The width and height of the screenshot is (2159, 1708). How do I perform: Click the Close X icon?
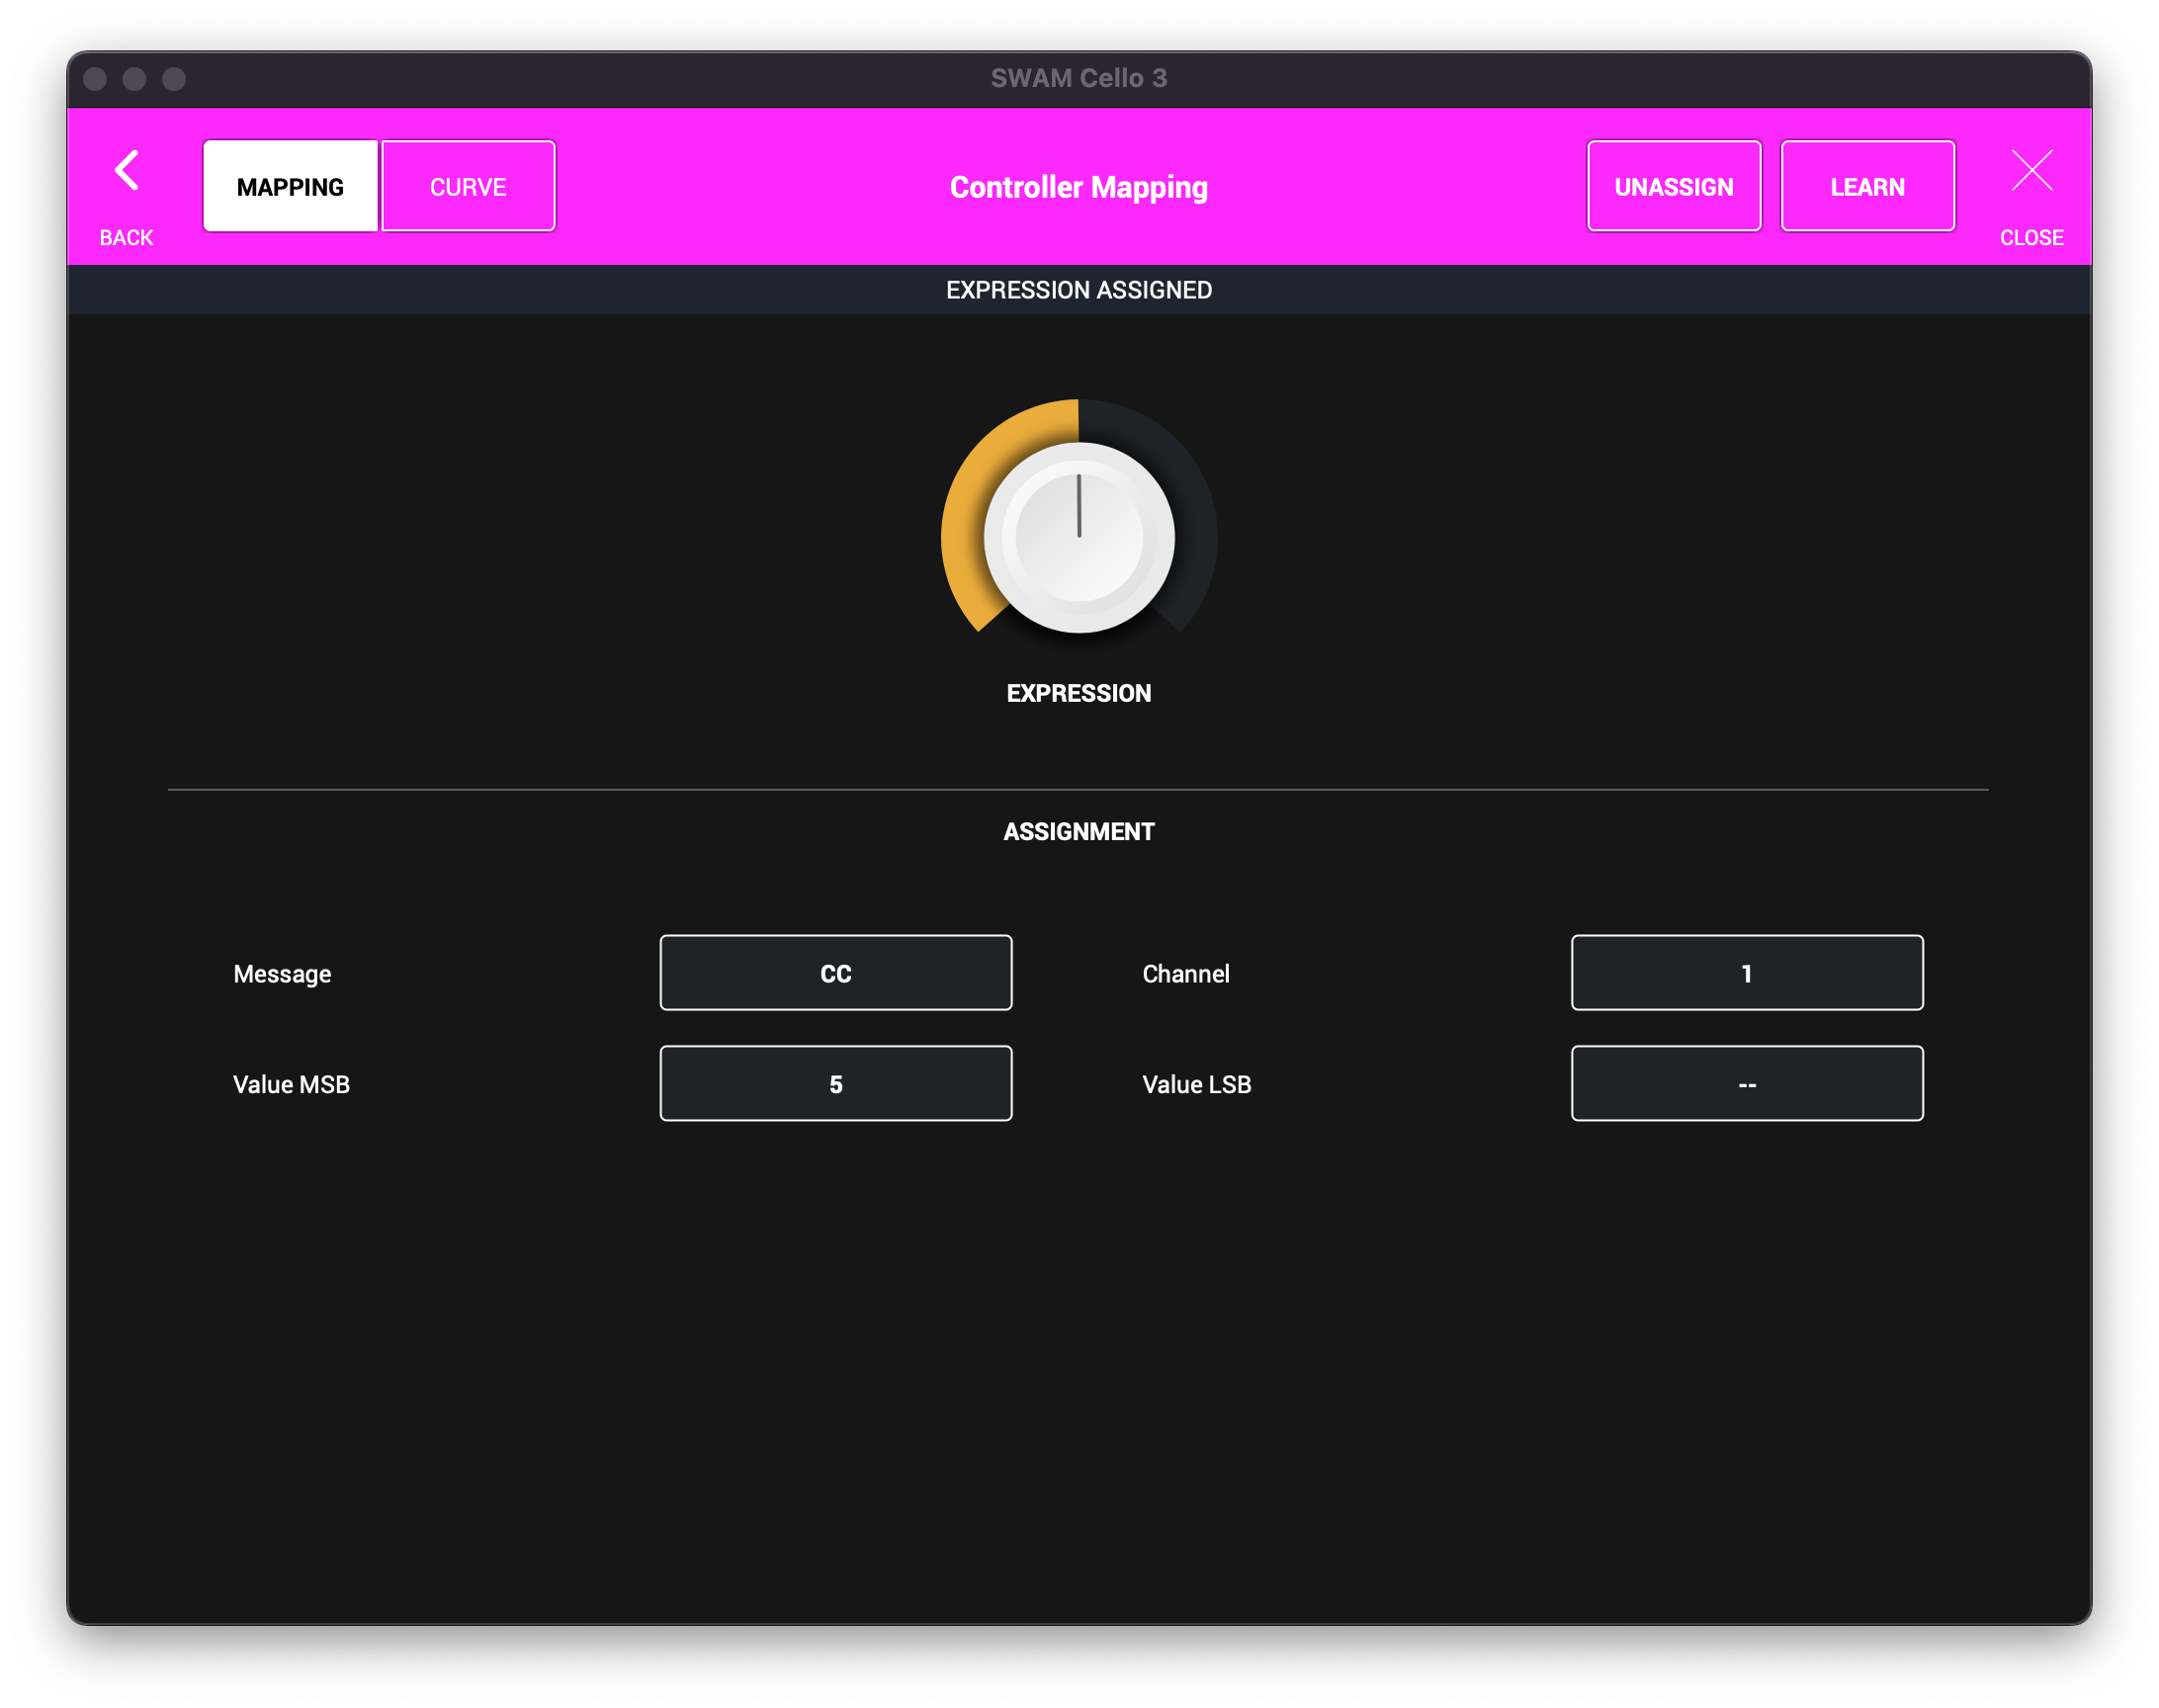coord(2031,170)
